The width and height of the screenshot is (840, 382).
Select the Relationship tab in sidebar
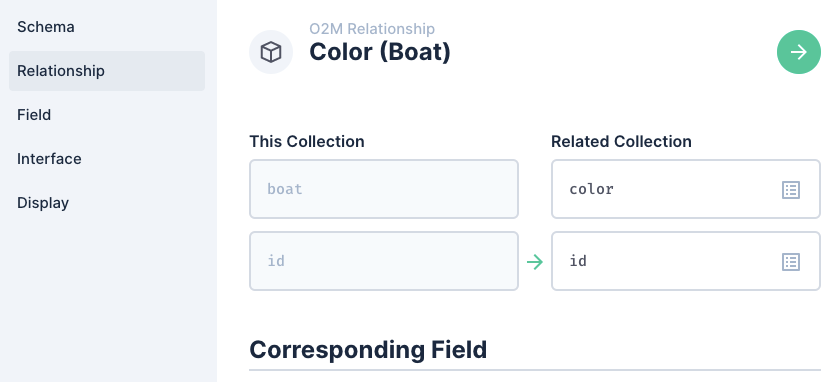(x=107, y=71)
